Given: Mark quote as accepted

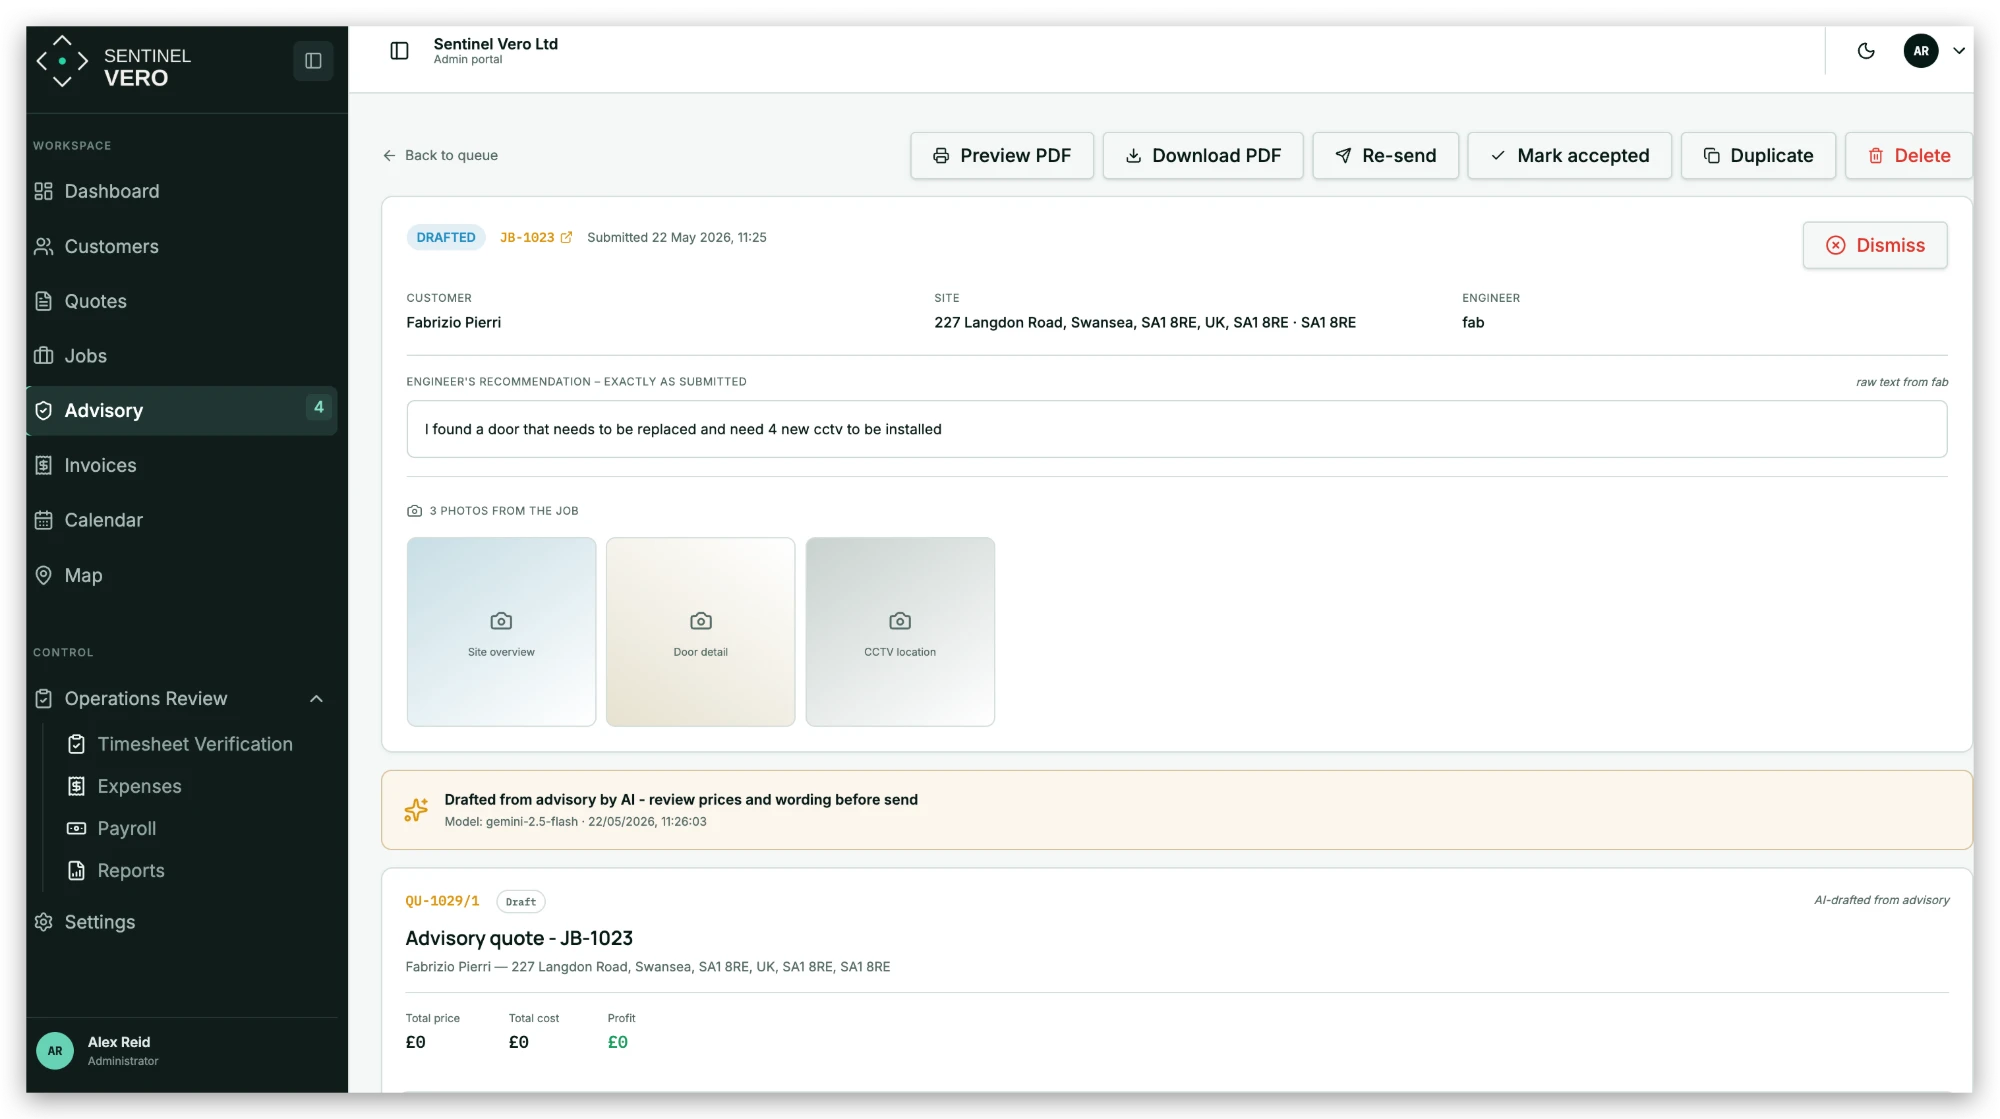Looking at the screenshot, I should pos(1569,155).
